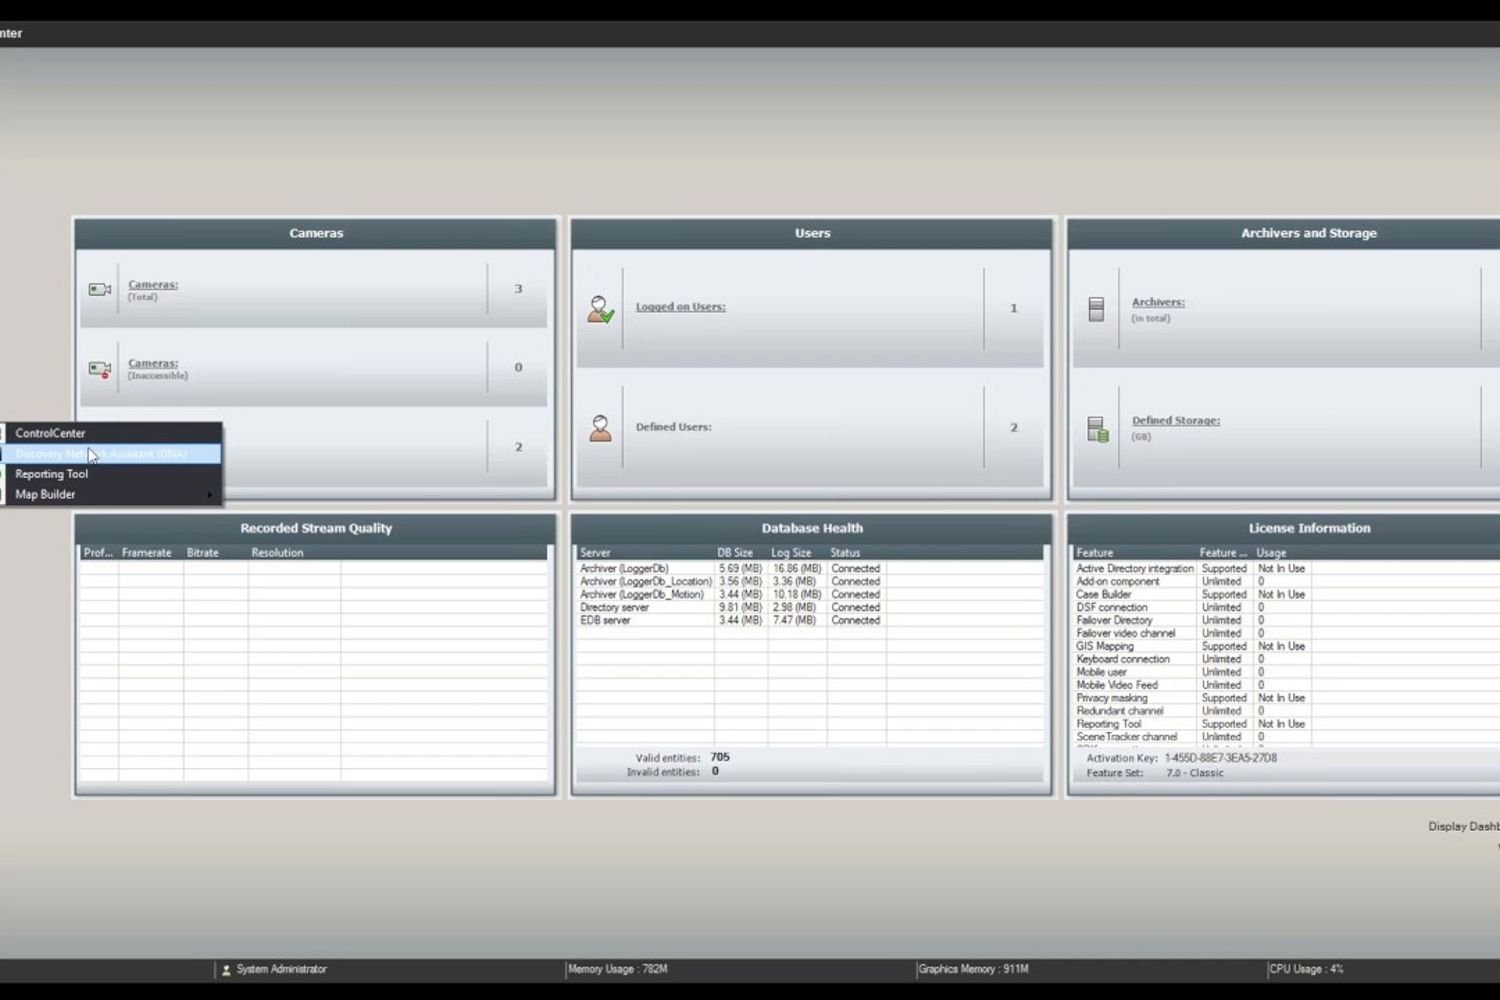This screenshot has height=1000, width=1500.
Task: Open ControlCenter from the popup menu
Action: tap(51, 433)
